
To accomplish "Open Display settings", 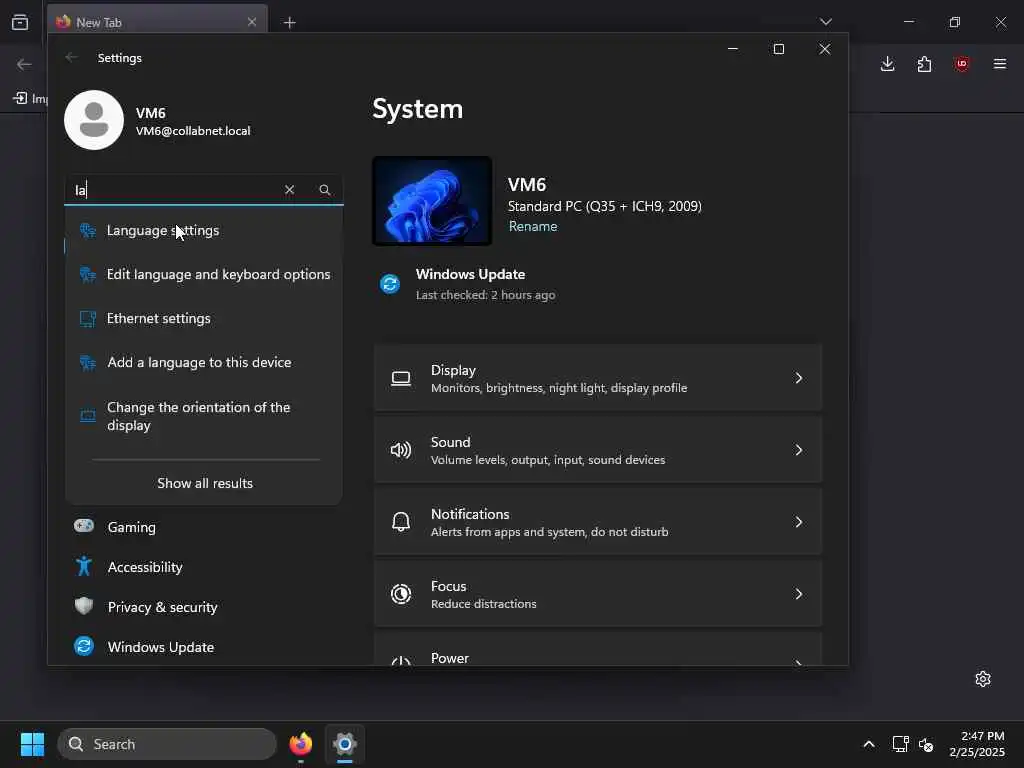I will coord(598,378).
